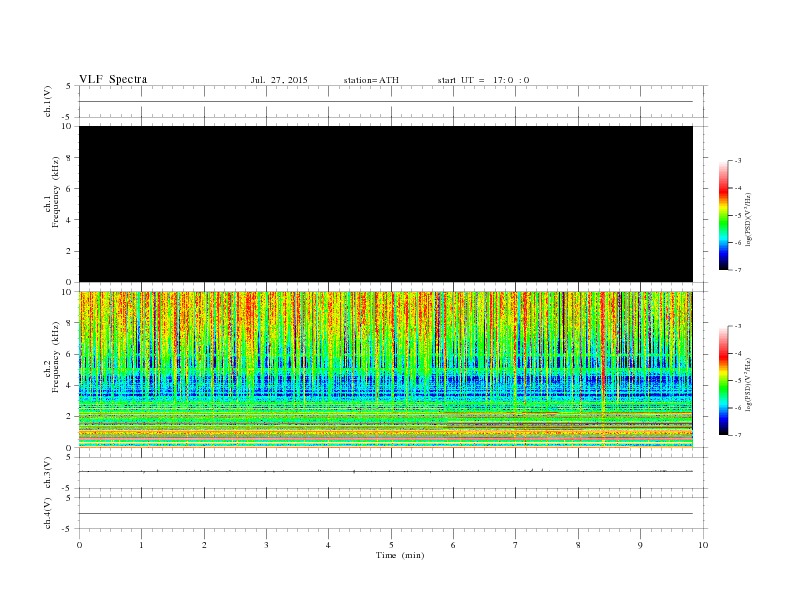The height and width of the screenshot is (612, 792).
Task: Click tick label "5" on the time axis
Action: point(391,545)
